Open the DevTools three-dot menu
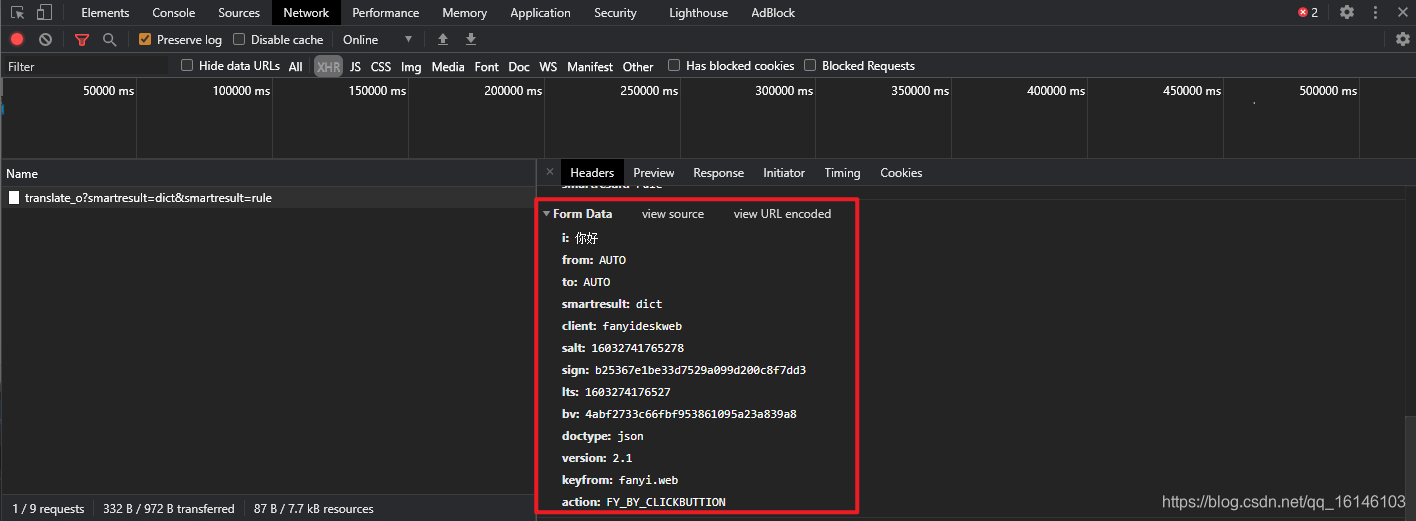The image size is (1416, 521). [1376, 12]
